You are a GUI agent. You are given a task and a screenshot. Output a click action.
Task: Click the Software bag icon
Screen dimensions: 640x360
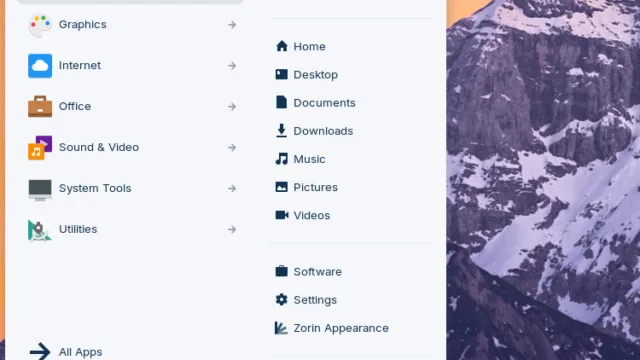281,271
